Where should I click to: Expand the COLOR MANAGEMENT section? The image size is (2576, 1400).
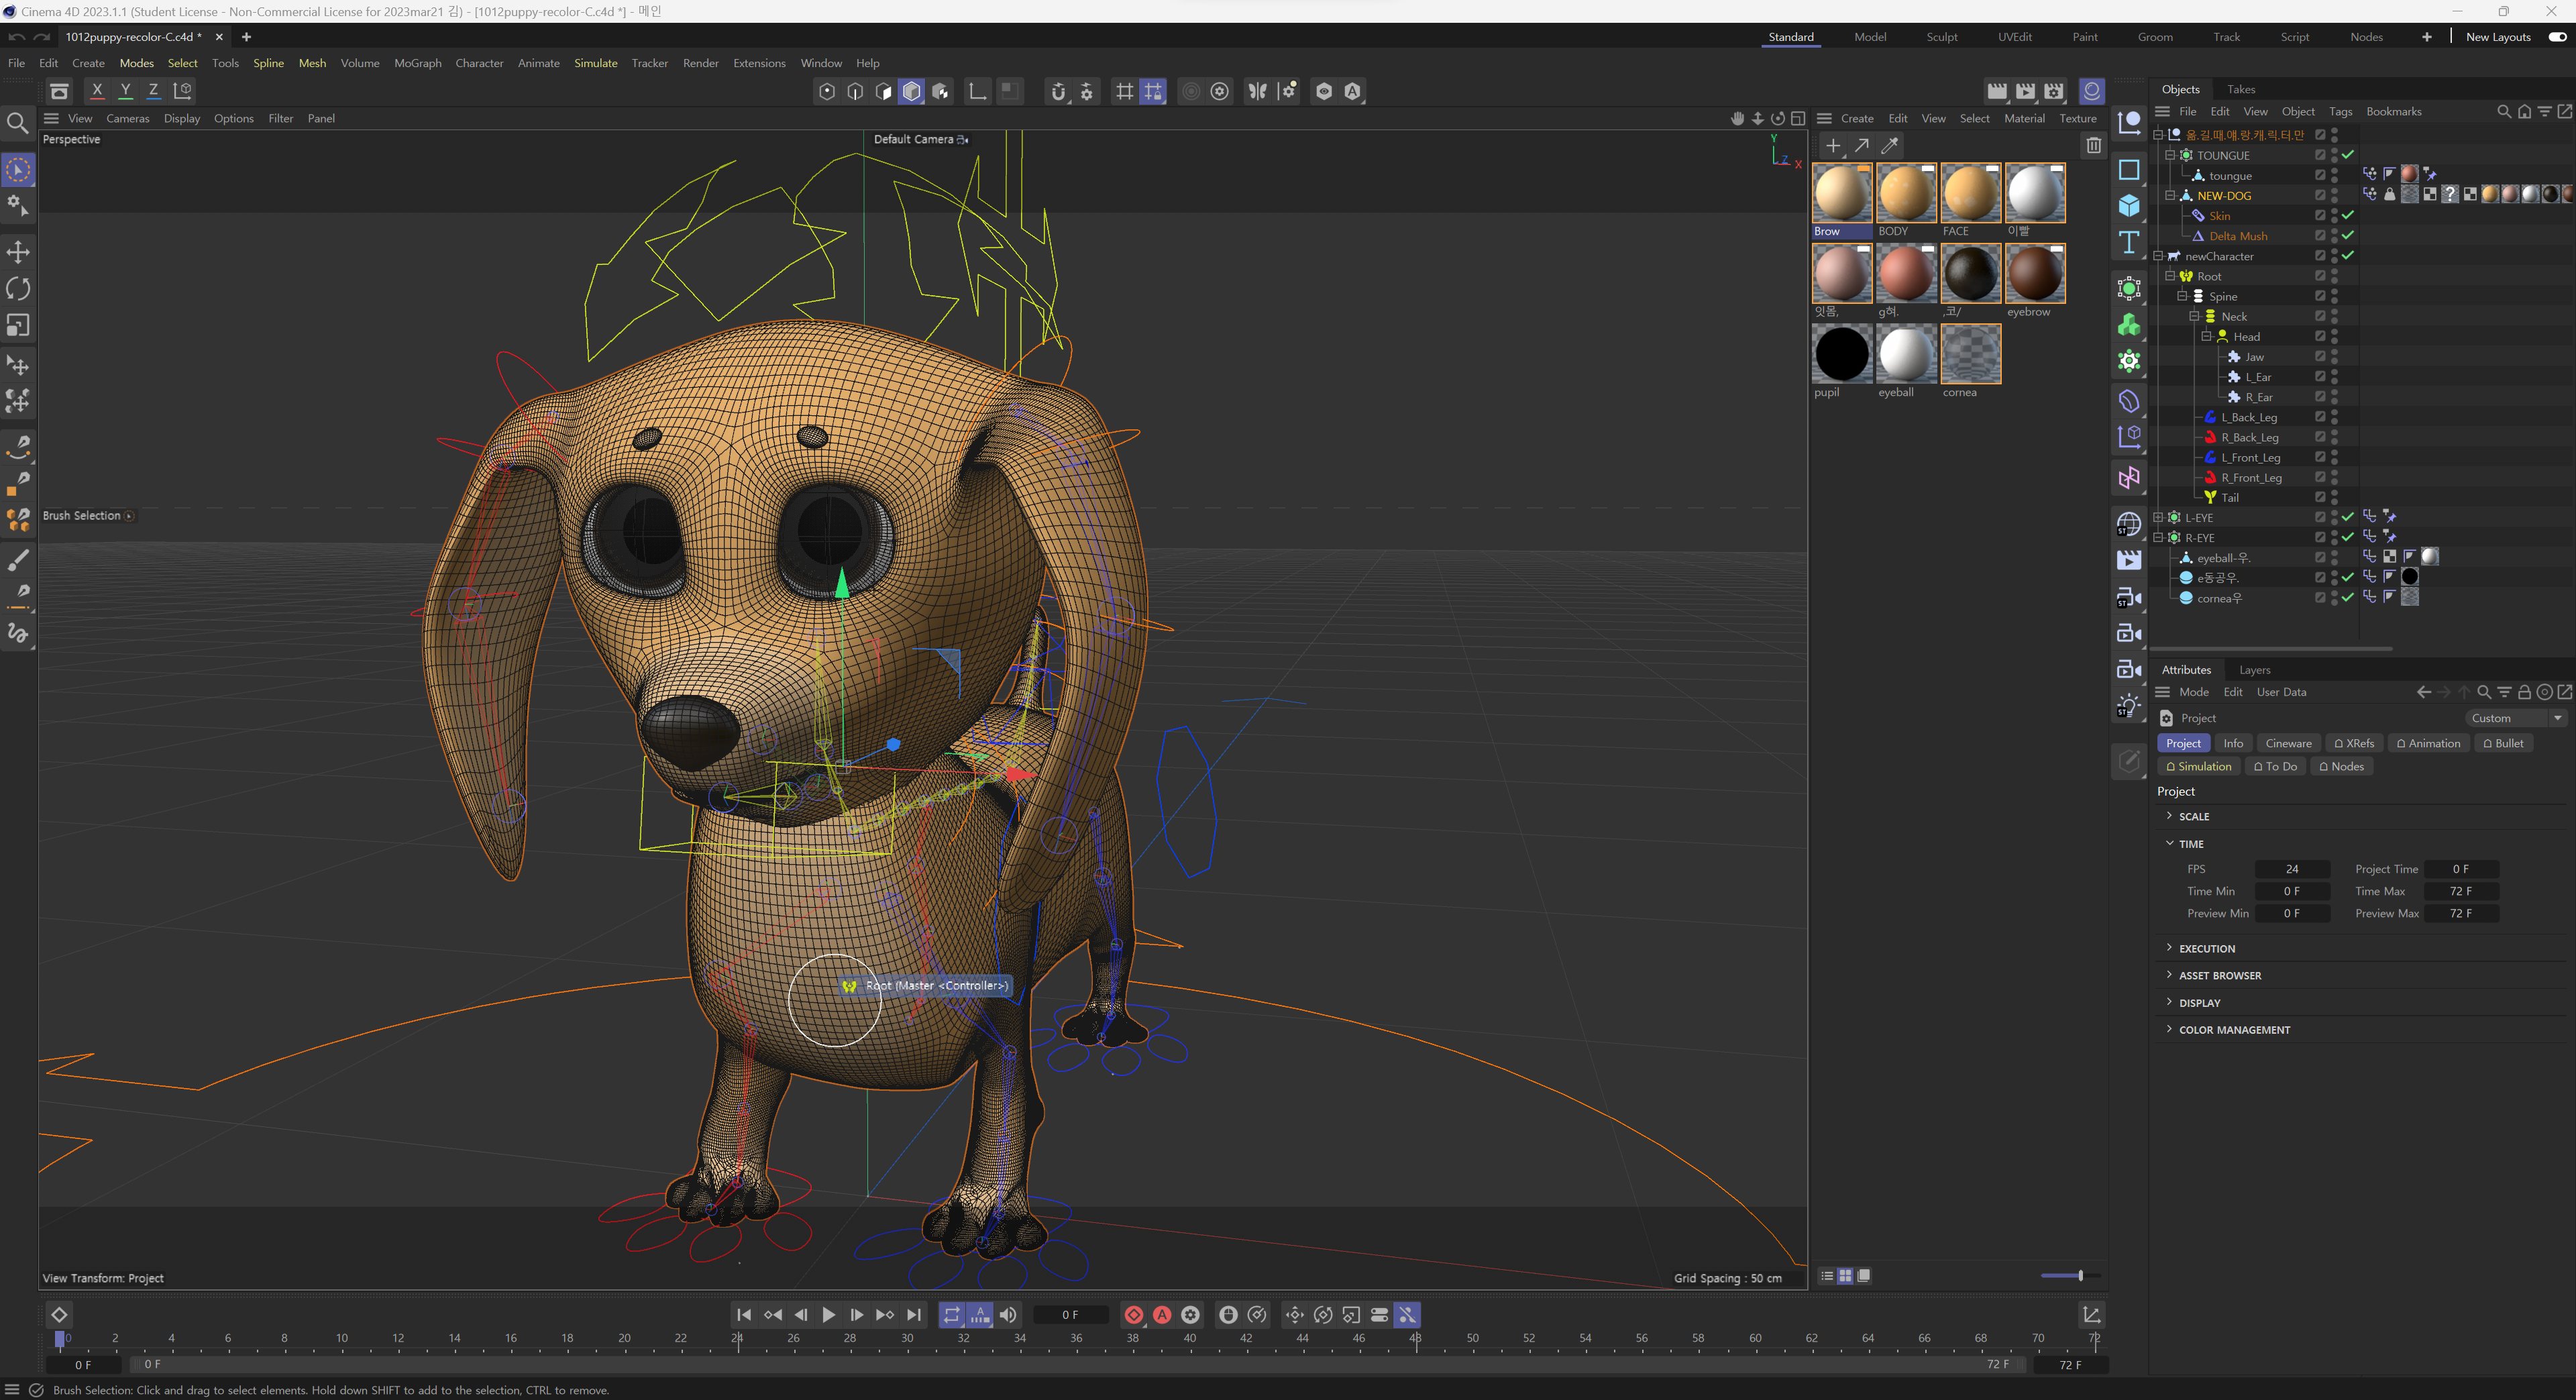2169,1029
